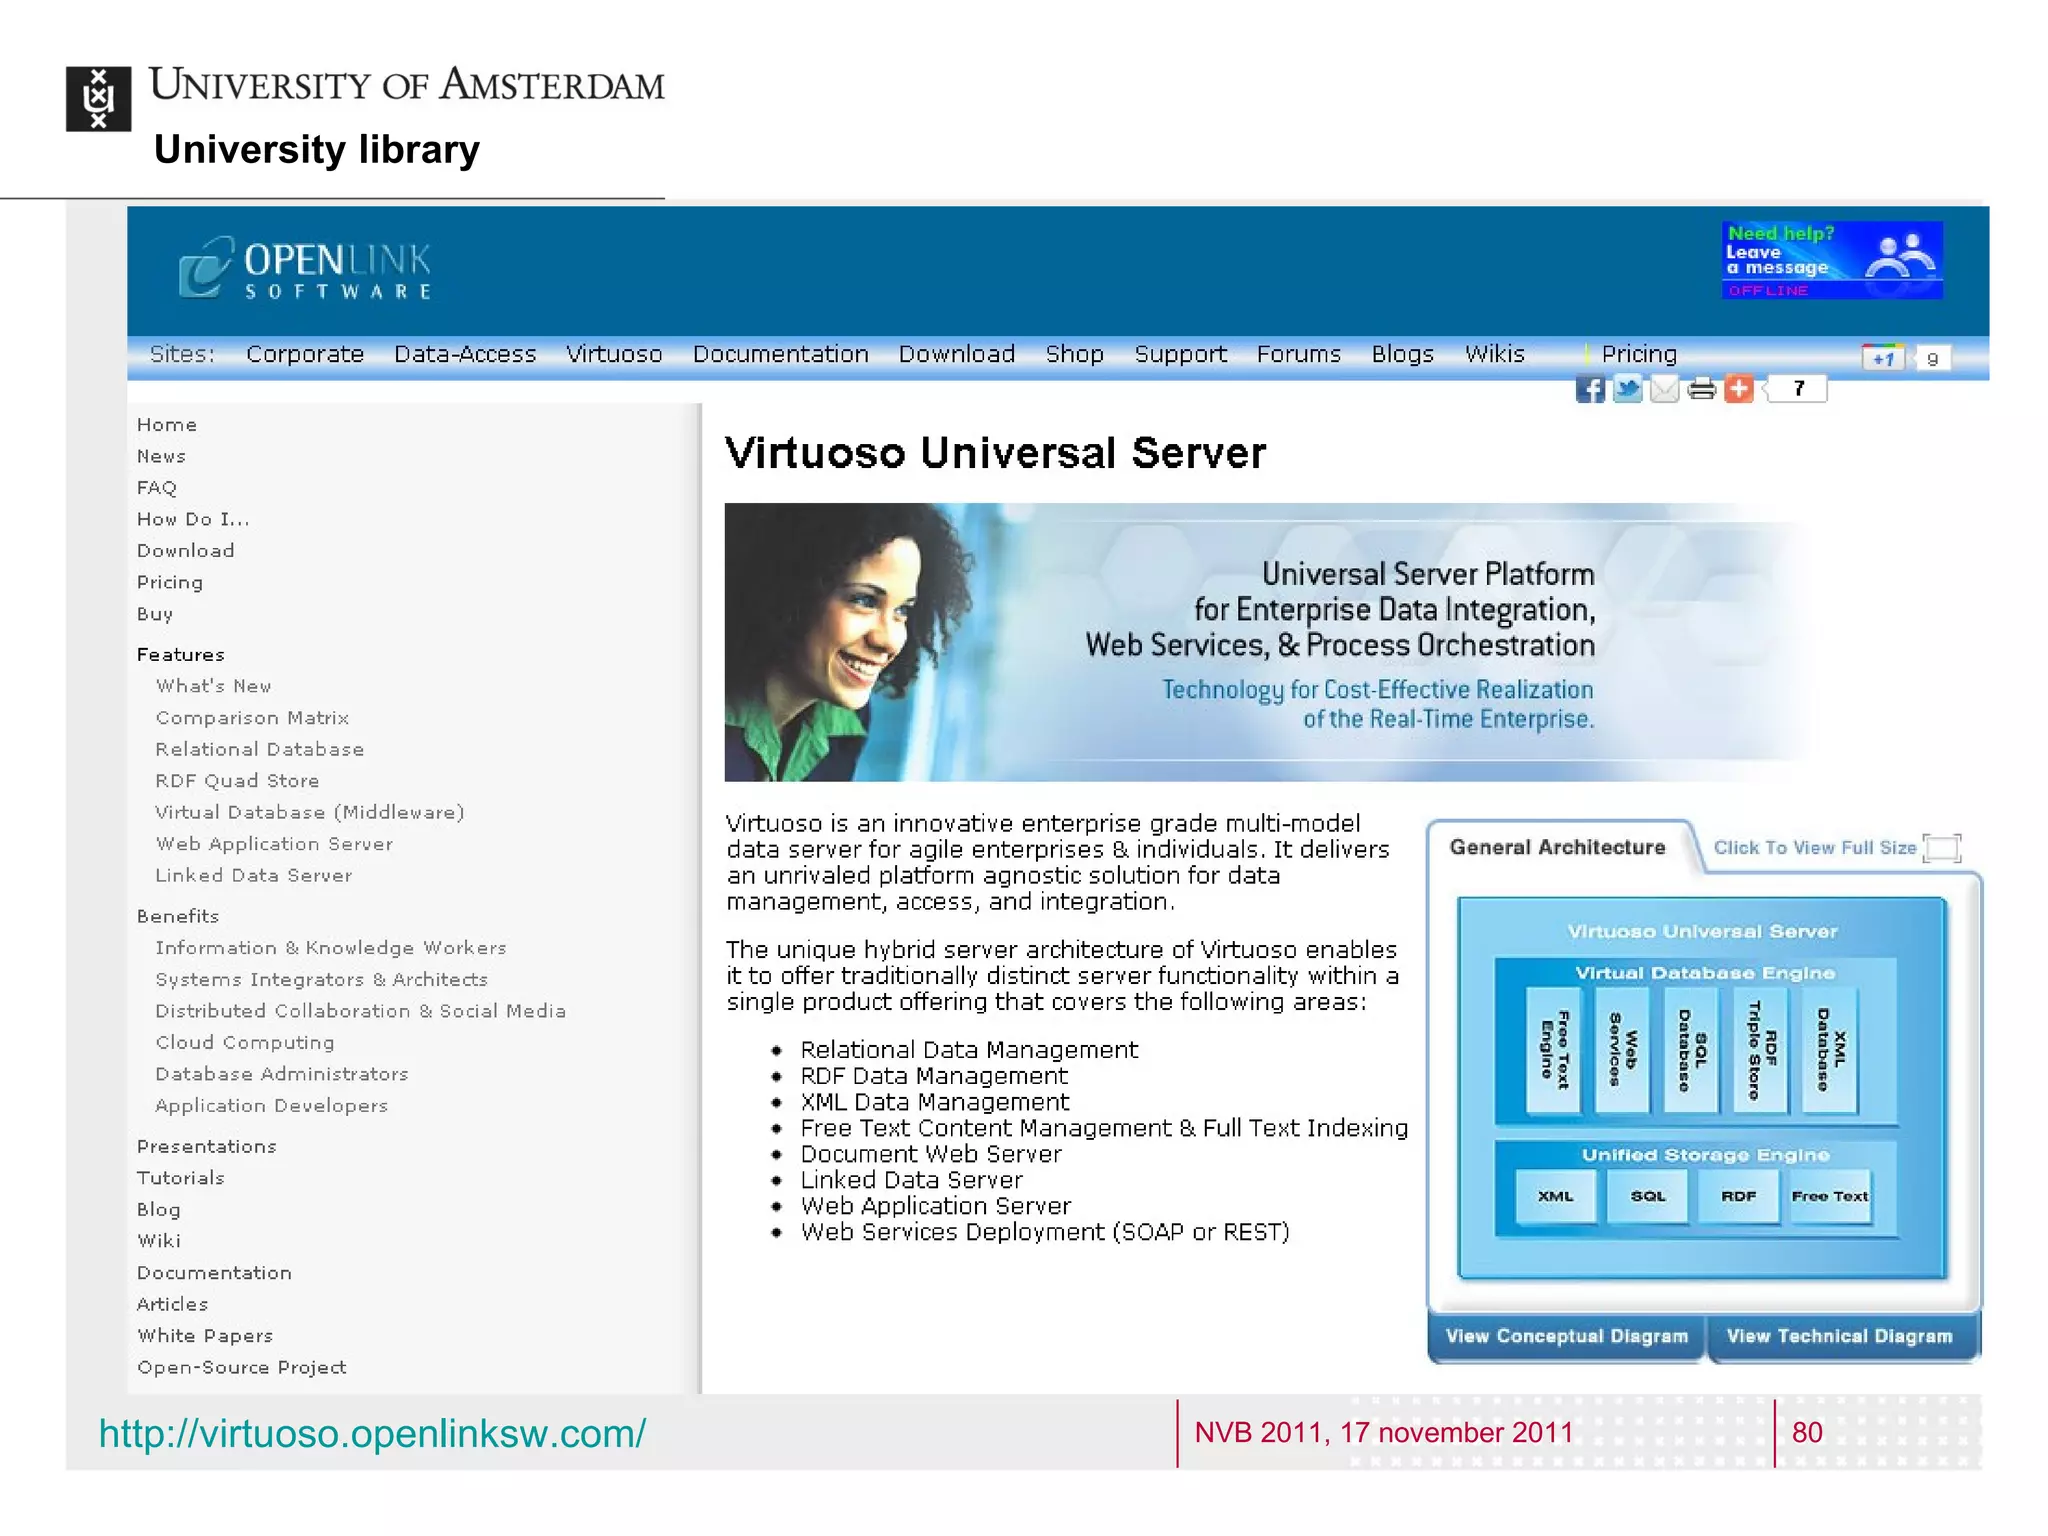
Task: Open Information & Knowledge Workers link
Action: (331, 948)
